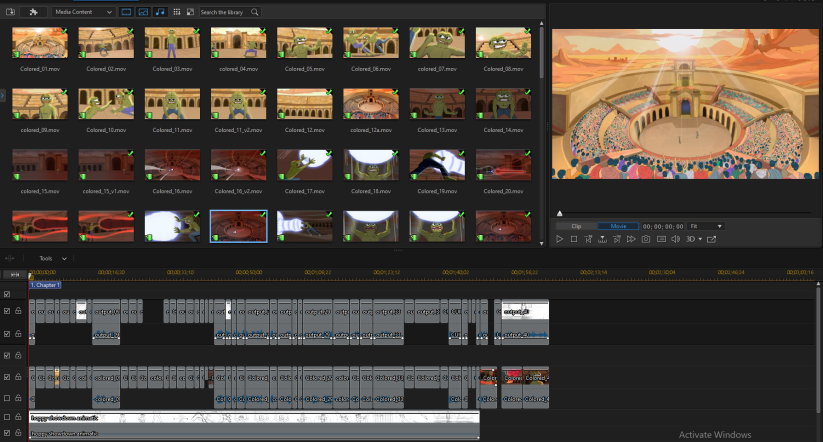
Task: Lock the top video track with output clips
Action: (18, 311)
